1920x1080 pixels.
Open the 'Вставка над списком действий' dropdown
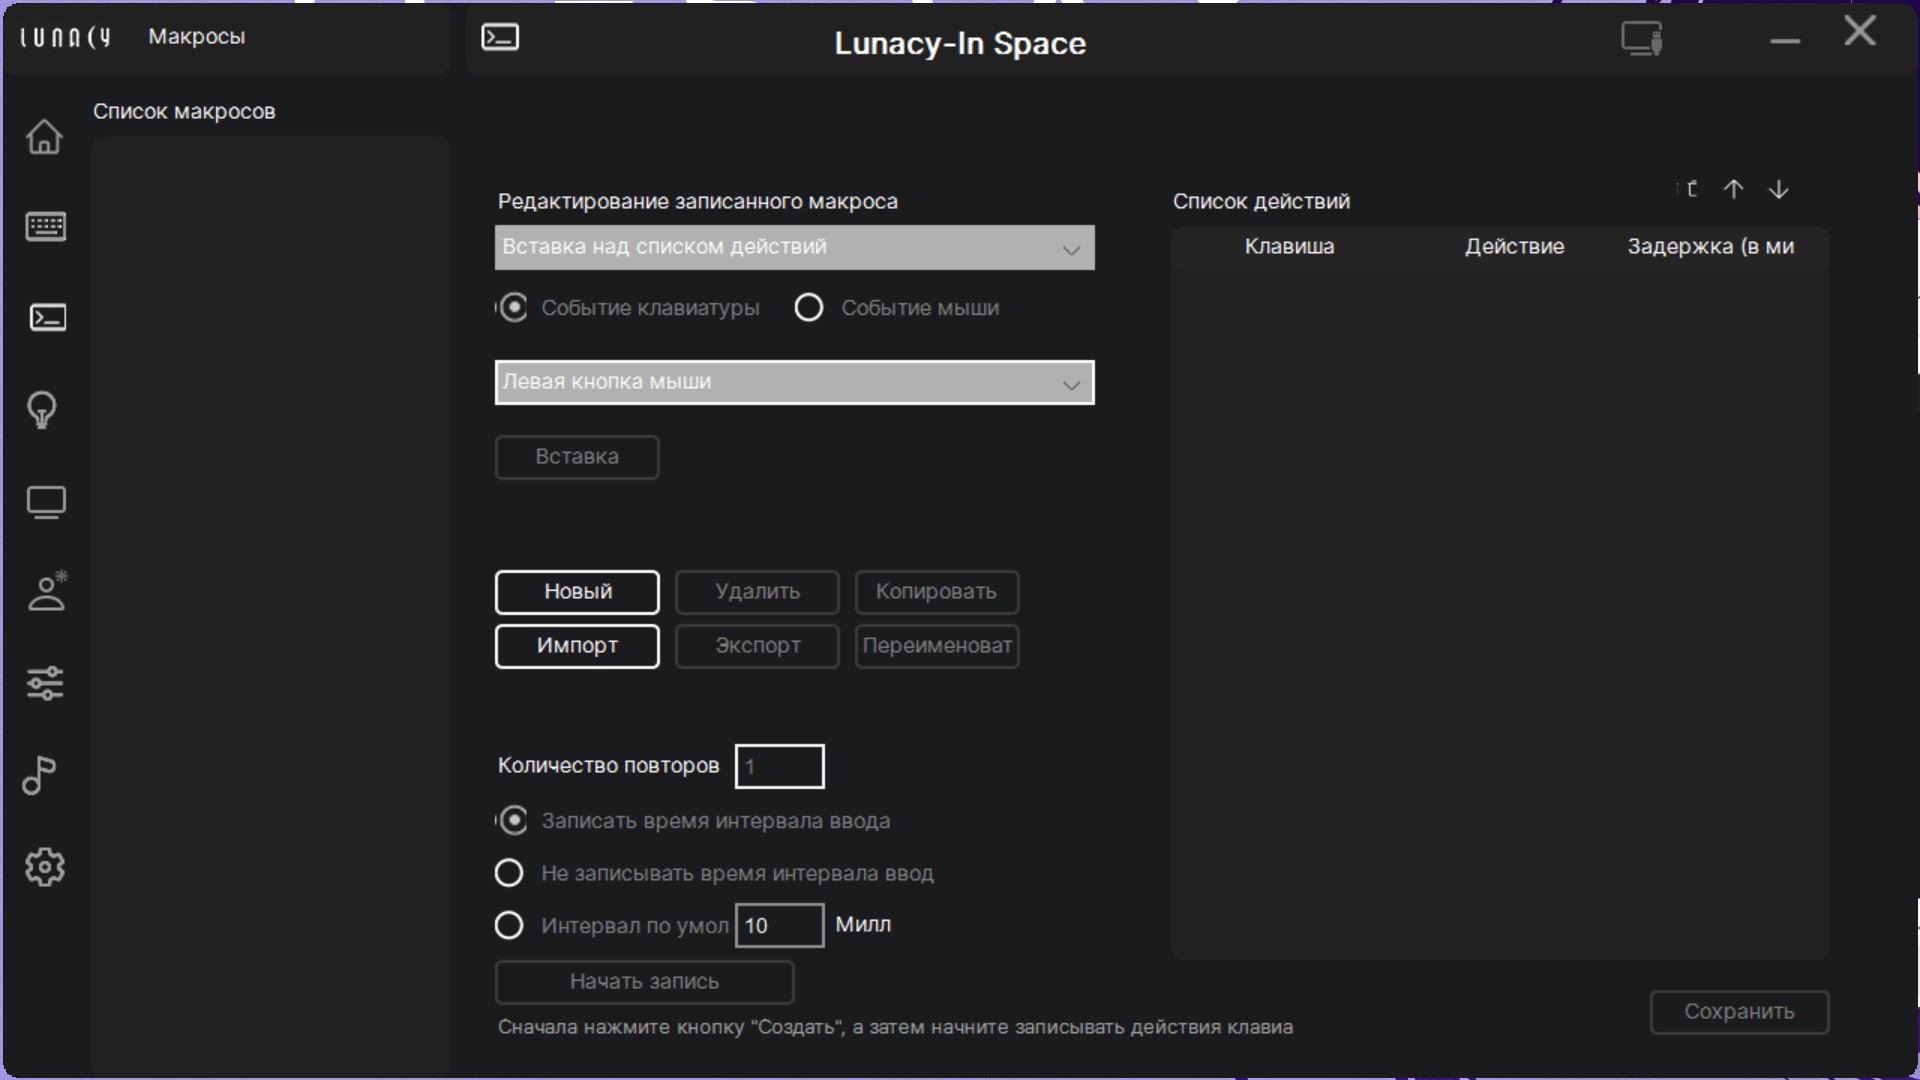tap(795, 247)
